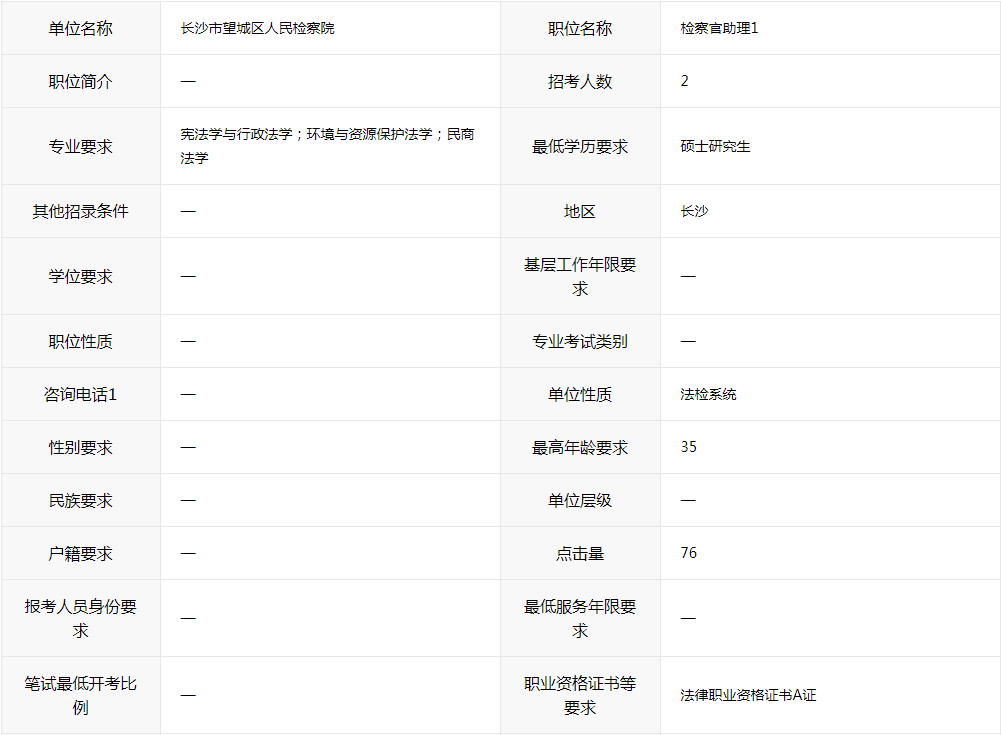Viewport: 1001px width, 735px height.
Task: Select the maximum age value 35
Action: (688, 447)
